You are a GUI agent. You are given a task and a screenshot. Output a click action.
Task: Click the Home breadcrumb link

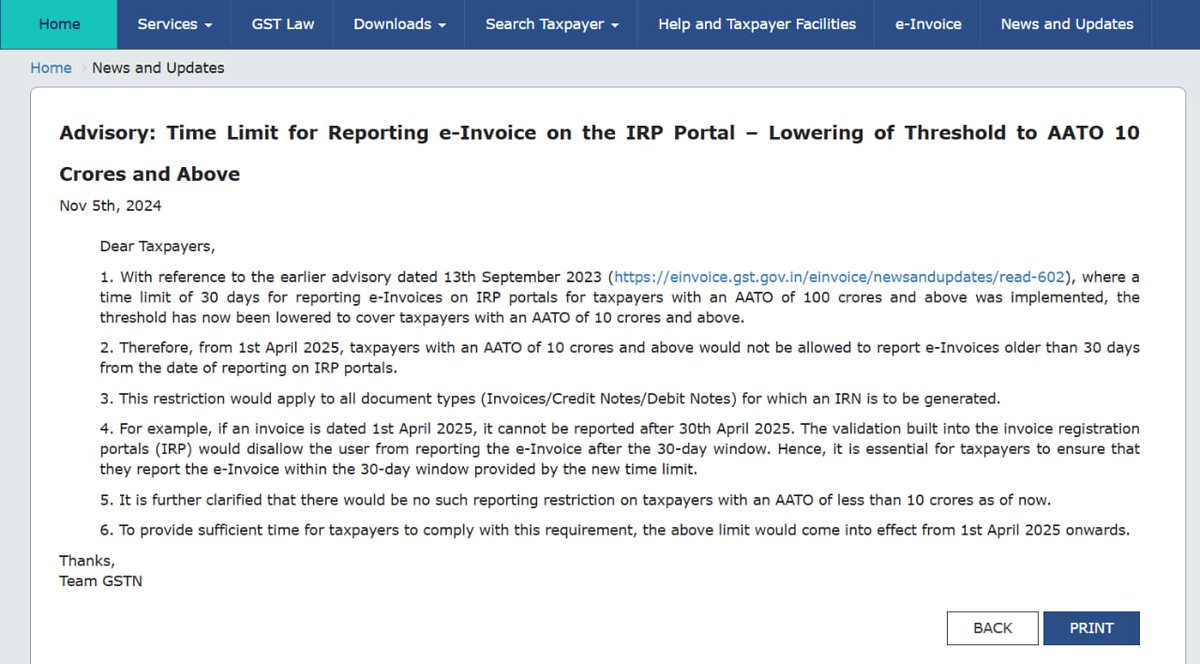coord(51,68)
